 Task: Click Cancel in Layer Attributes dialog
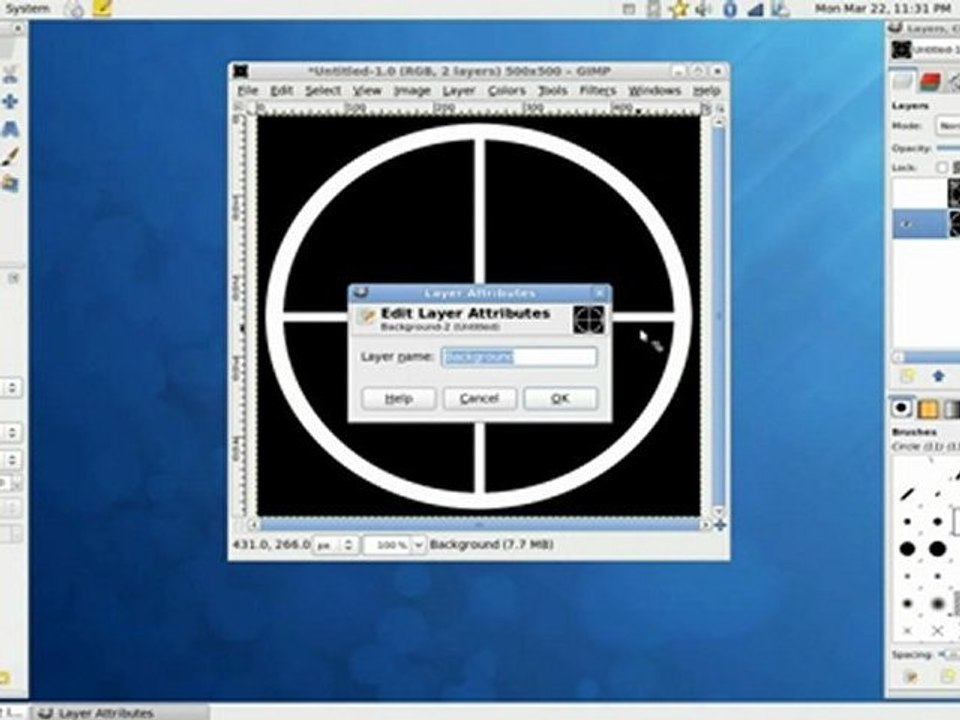(479, 398)
